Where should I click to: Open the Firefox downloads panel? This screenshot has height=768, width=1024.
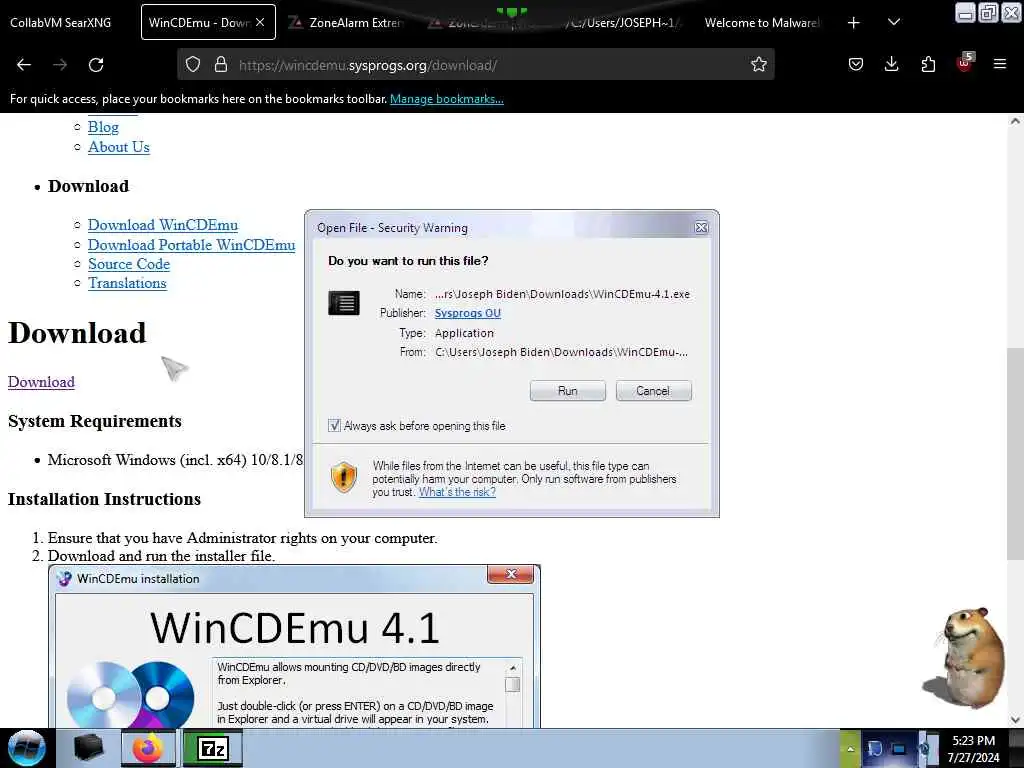click(891, 65)
